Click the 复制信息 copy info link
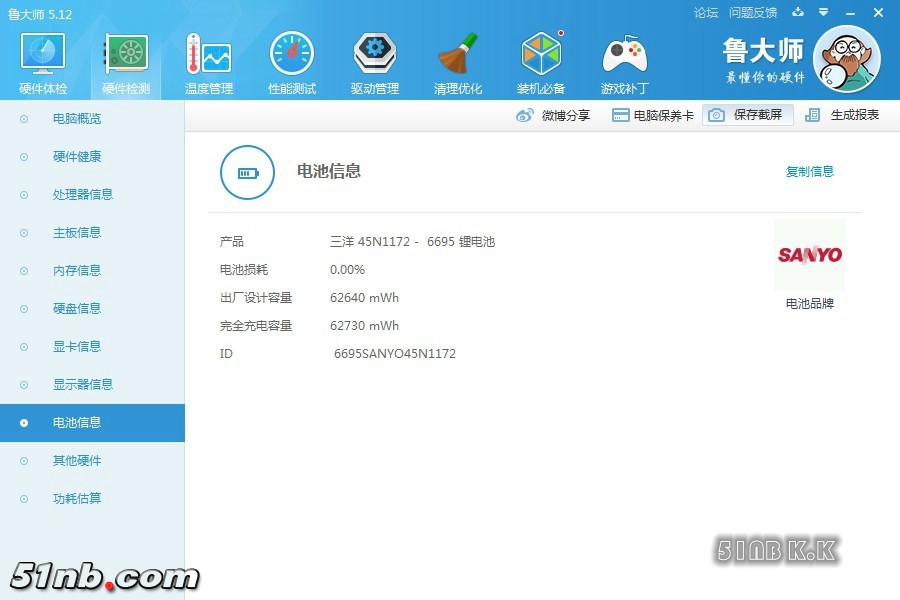Image resolution: width=900 pixels, height=600 pixels. tap(809, 172)
